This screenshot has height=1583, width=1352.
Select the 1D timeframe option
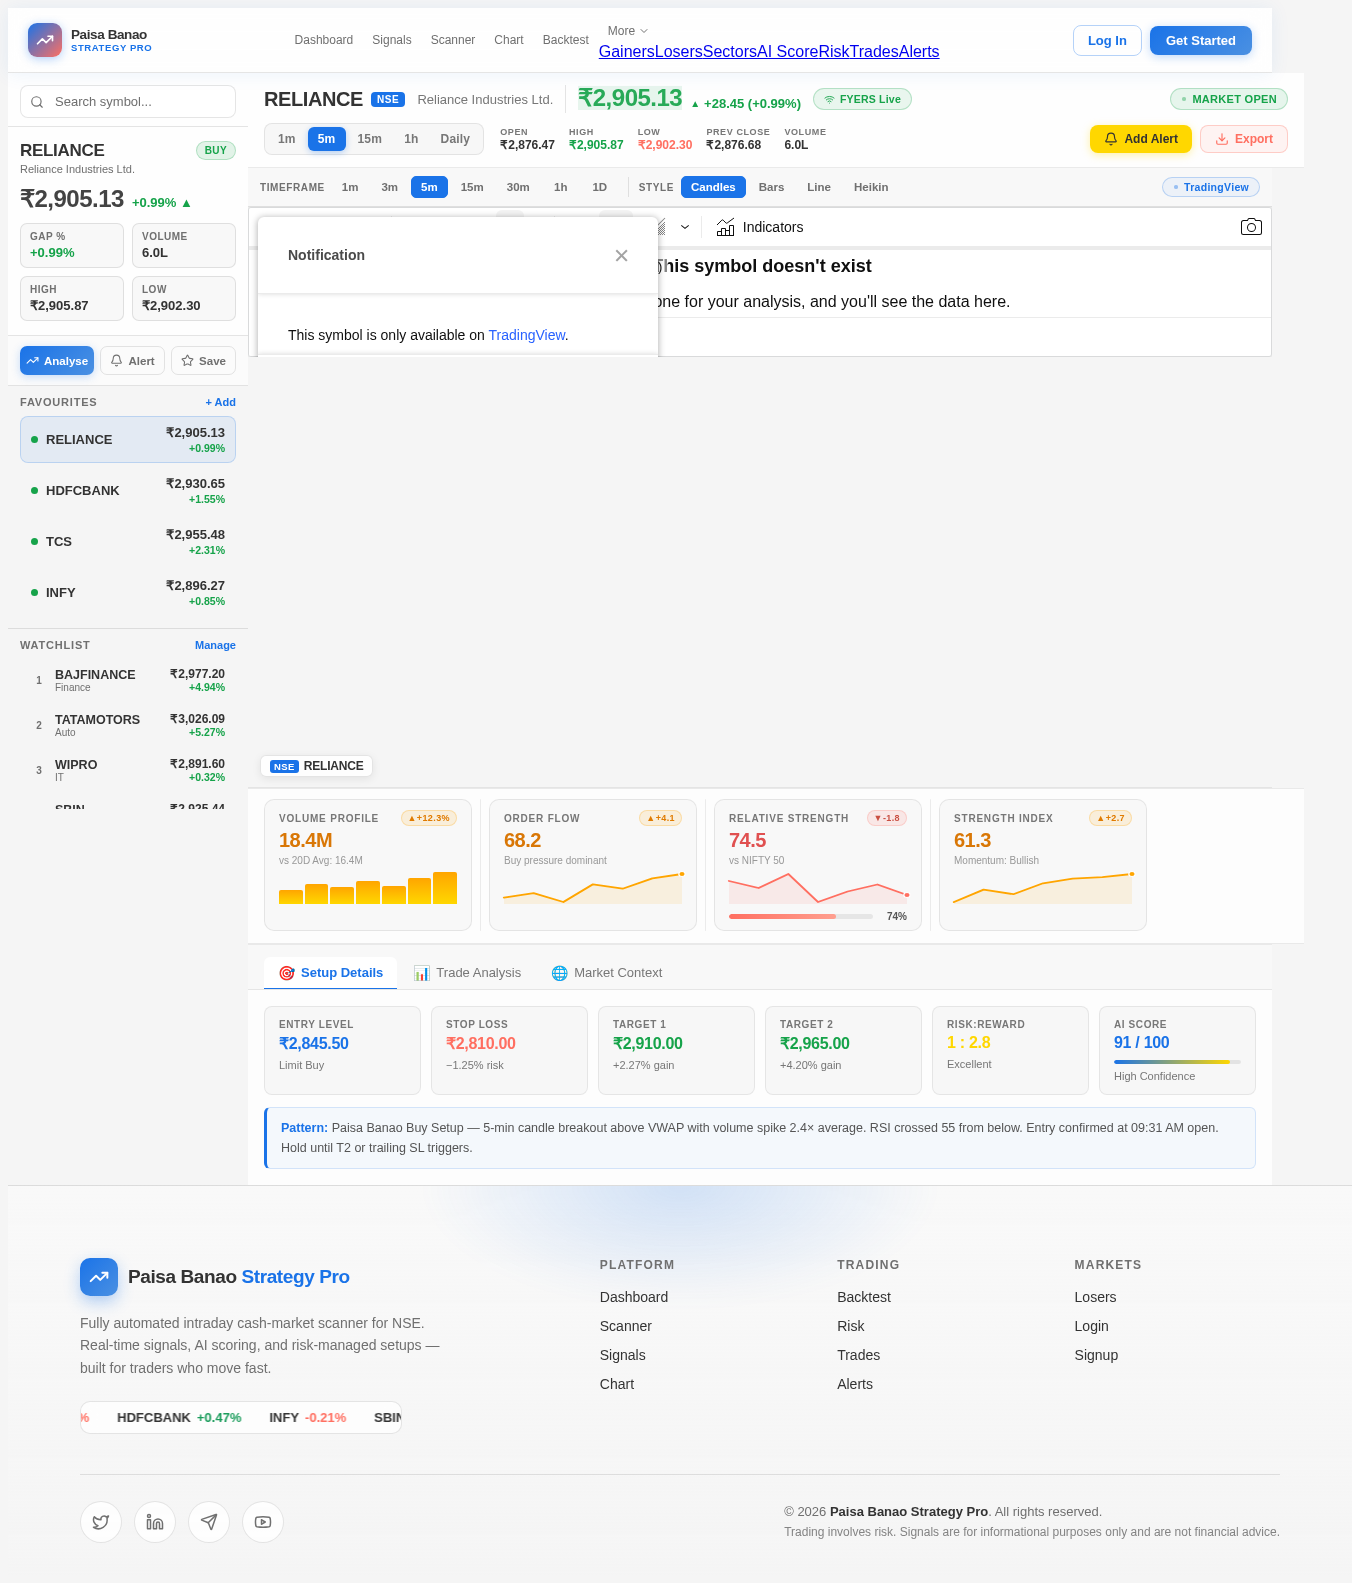pyautogui.click(x=600, y=187)
